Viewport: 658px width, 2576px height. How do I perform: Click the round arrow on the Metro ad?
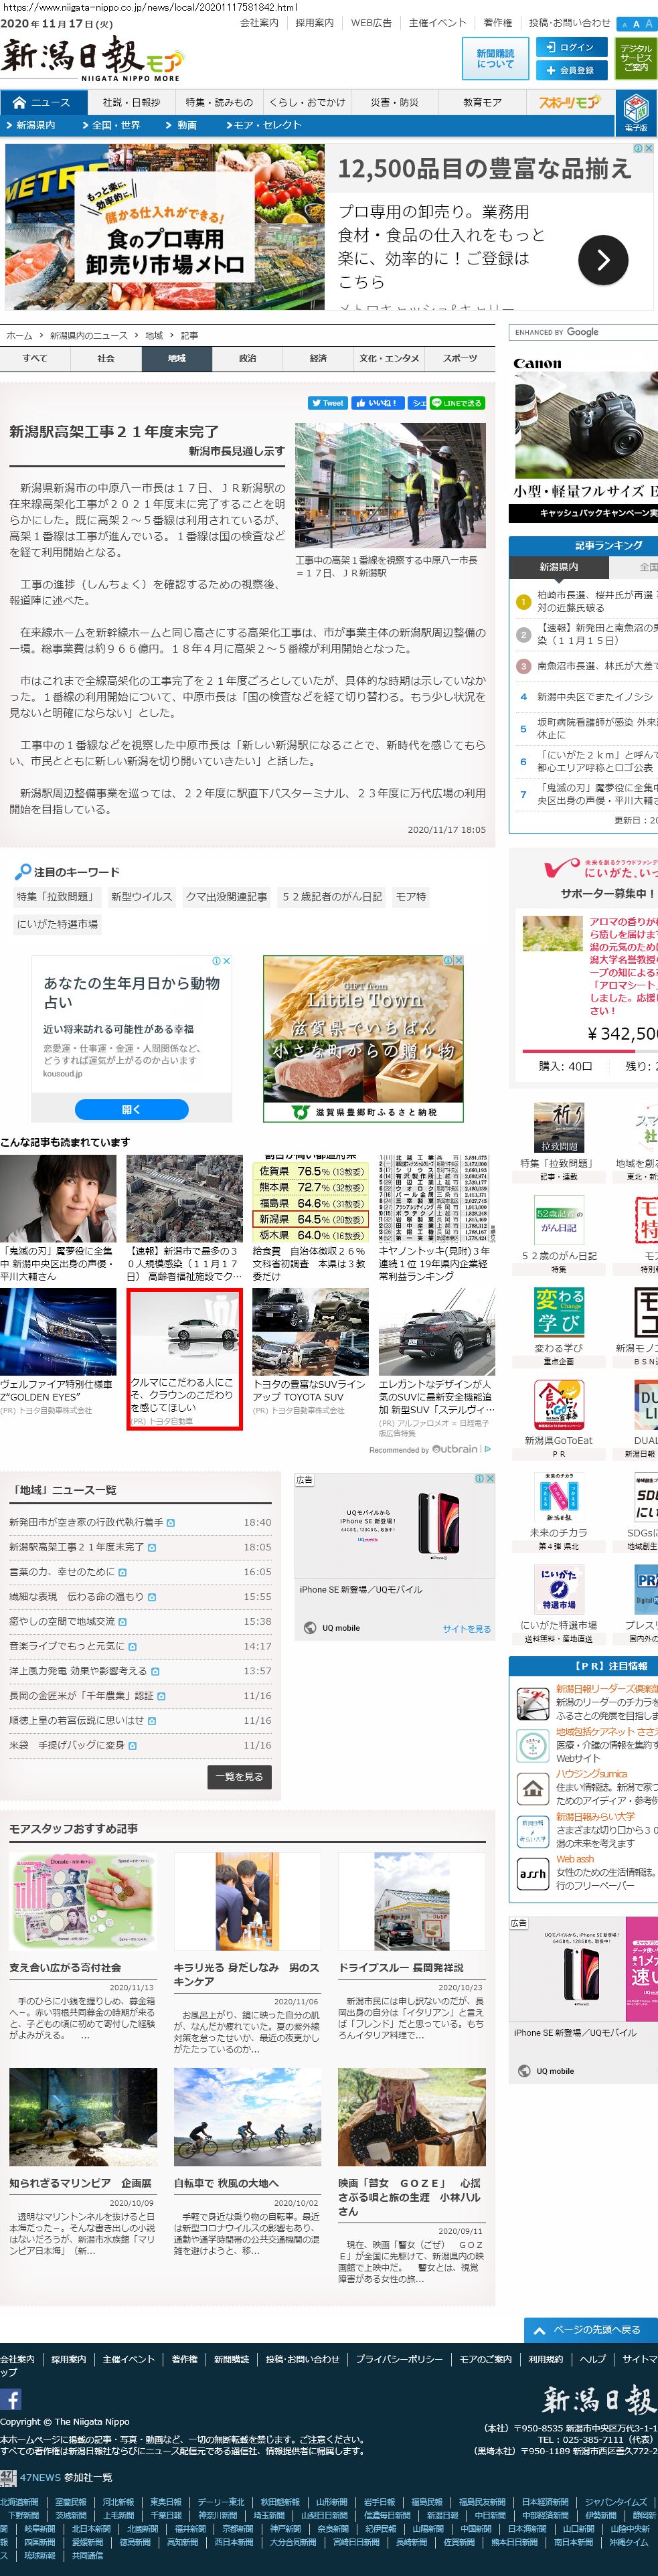[603, 260]
